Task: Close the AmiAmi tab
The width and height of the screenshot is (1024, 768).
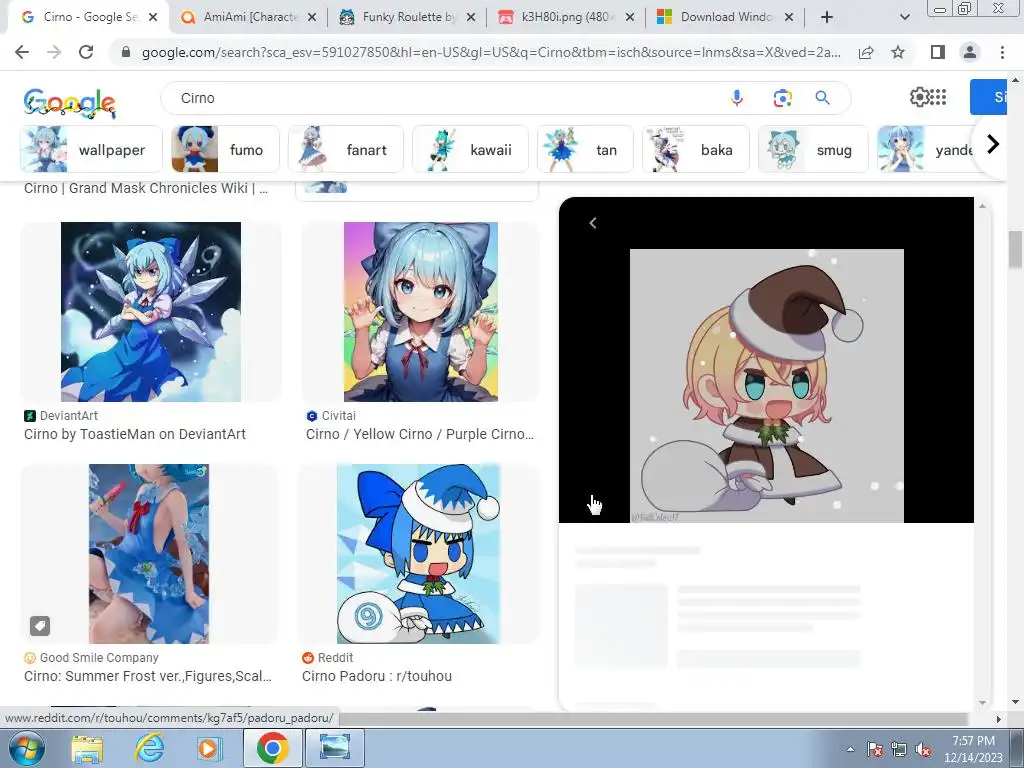Action: 312,18
